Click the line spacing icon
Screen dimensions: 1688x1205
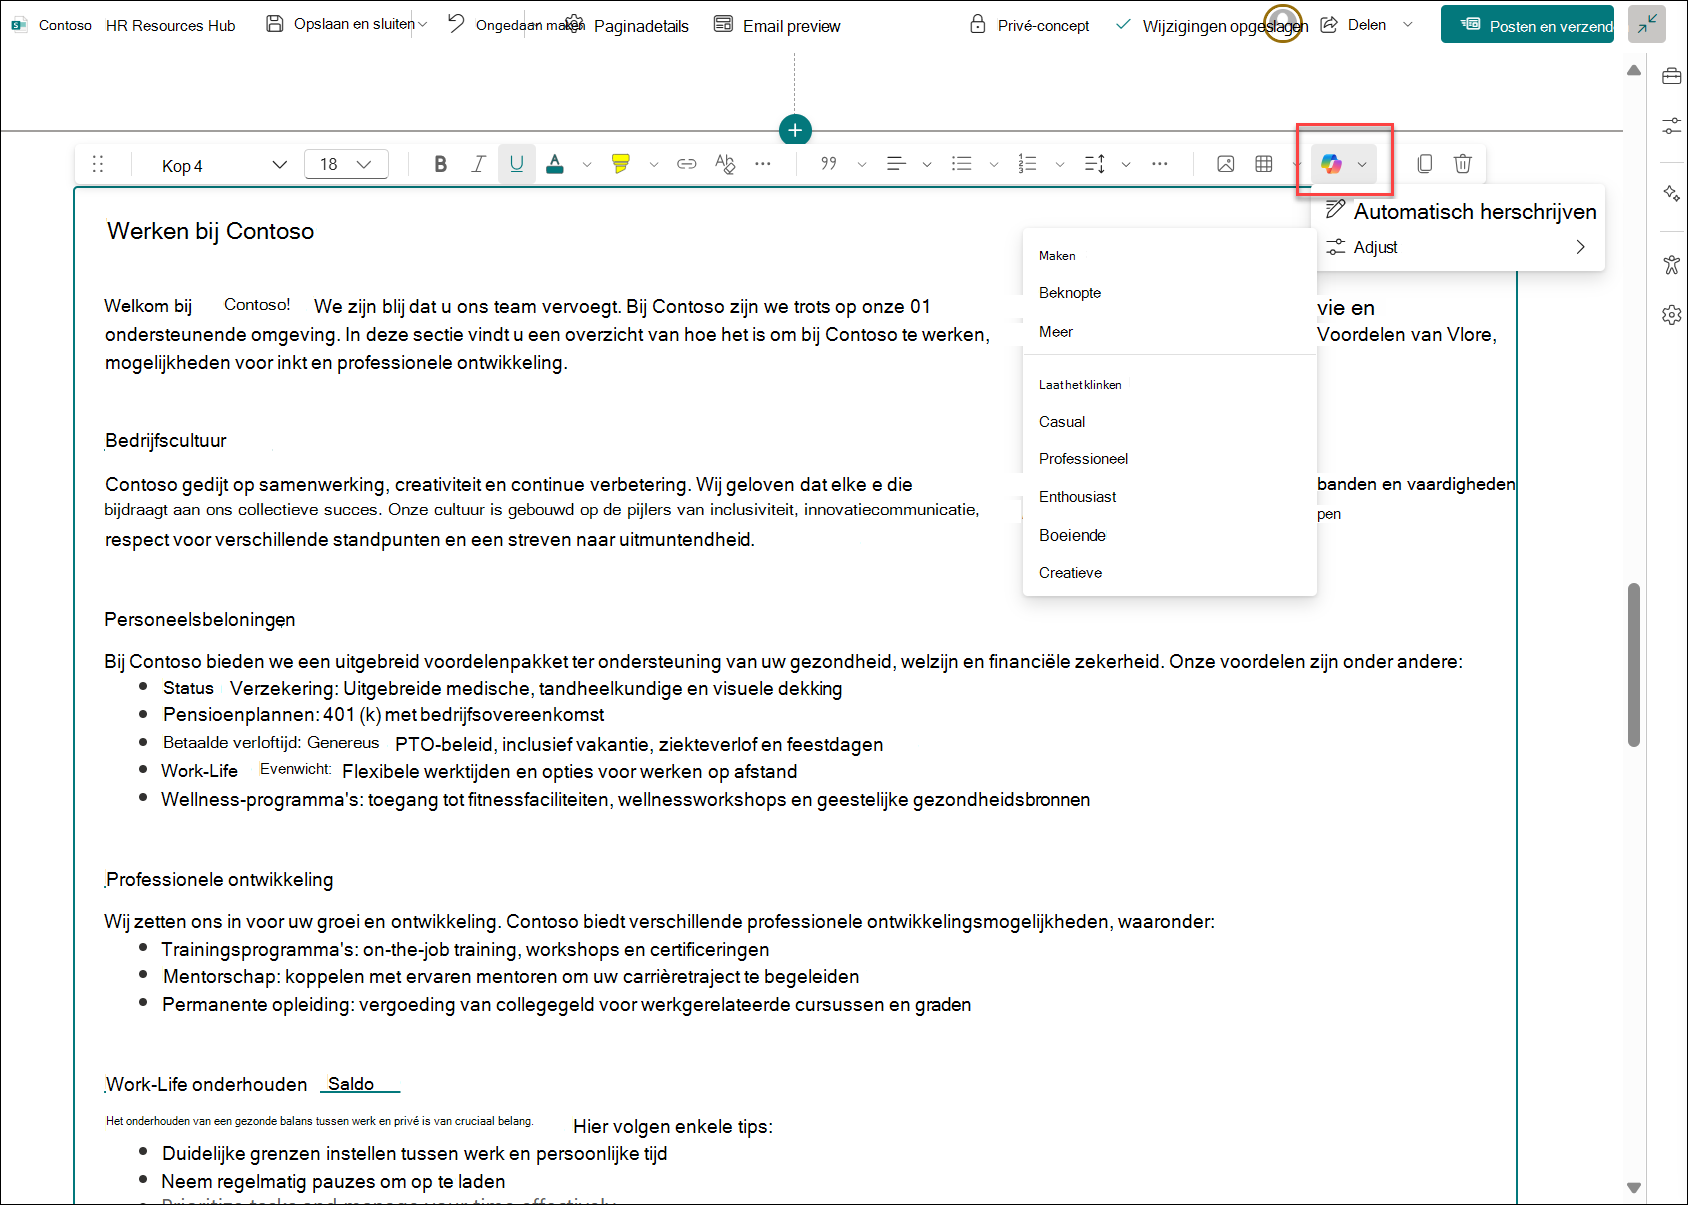pyautogui.click(x=1095, y=164)
